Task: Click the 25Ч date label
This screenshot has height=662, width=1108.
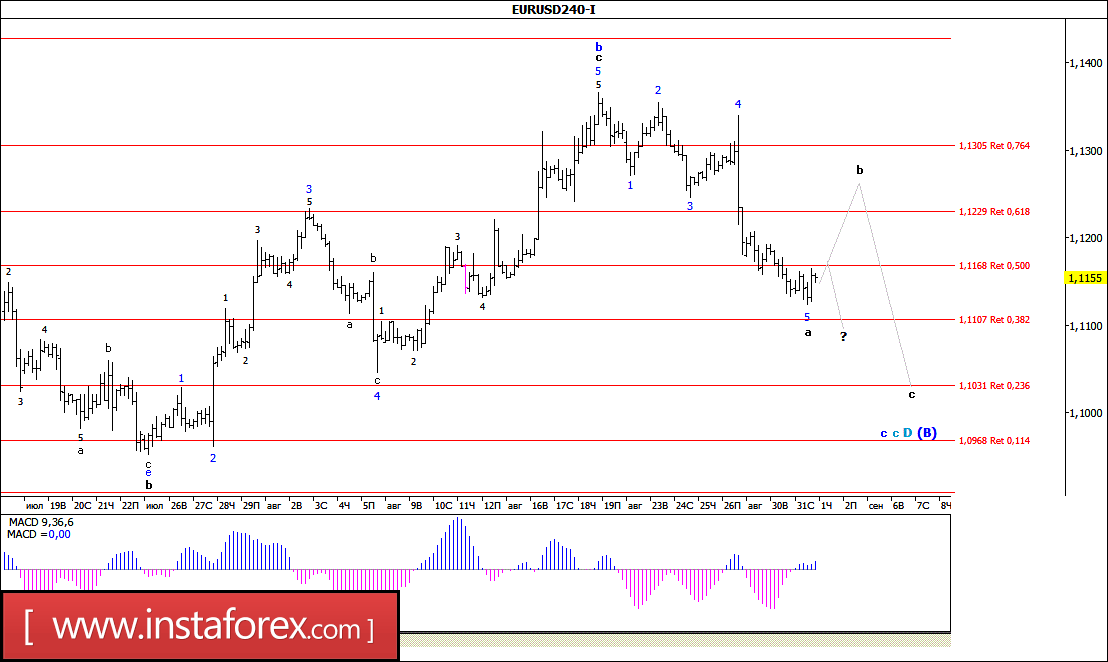Action: pyautogui.click(x=707, y=506)
